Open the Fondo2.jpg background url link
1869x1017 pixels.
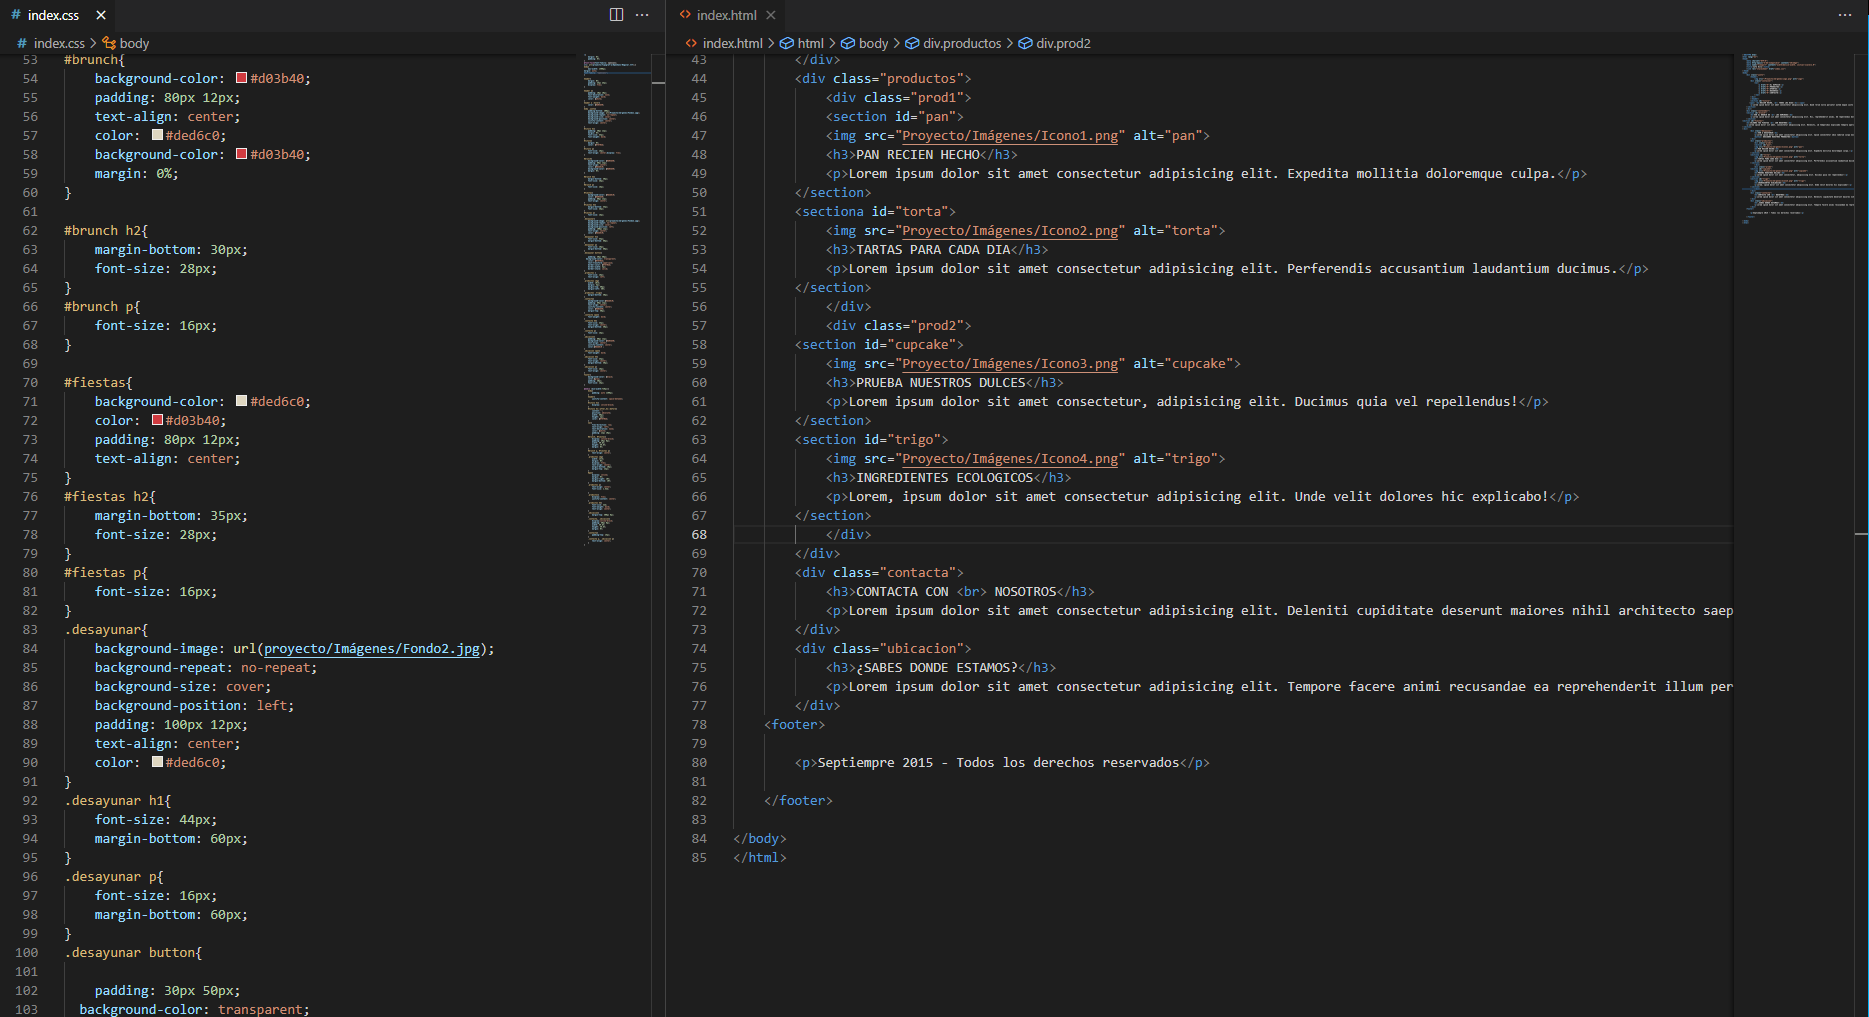[x=371, y=649]
